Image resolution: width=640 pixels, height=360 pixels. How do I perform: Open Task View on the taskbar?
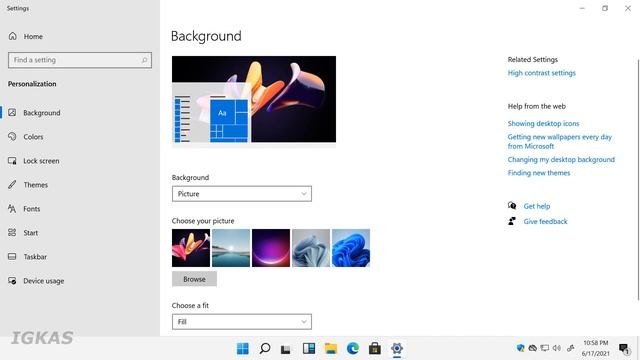coord(286,349)
